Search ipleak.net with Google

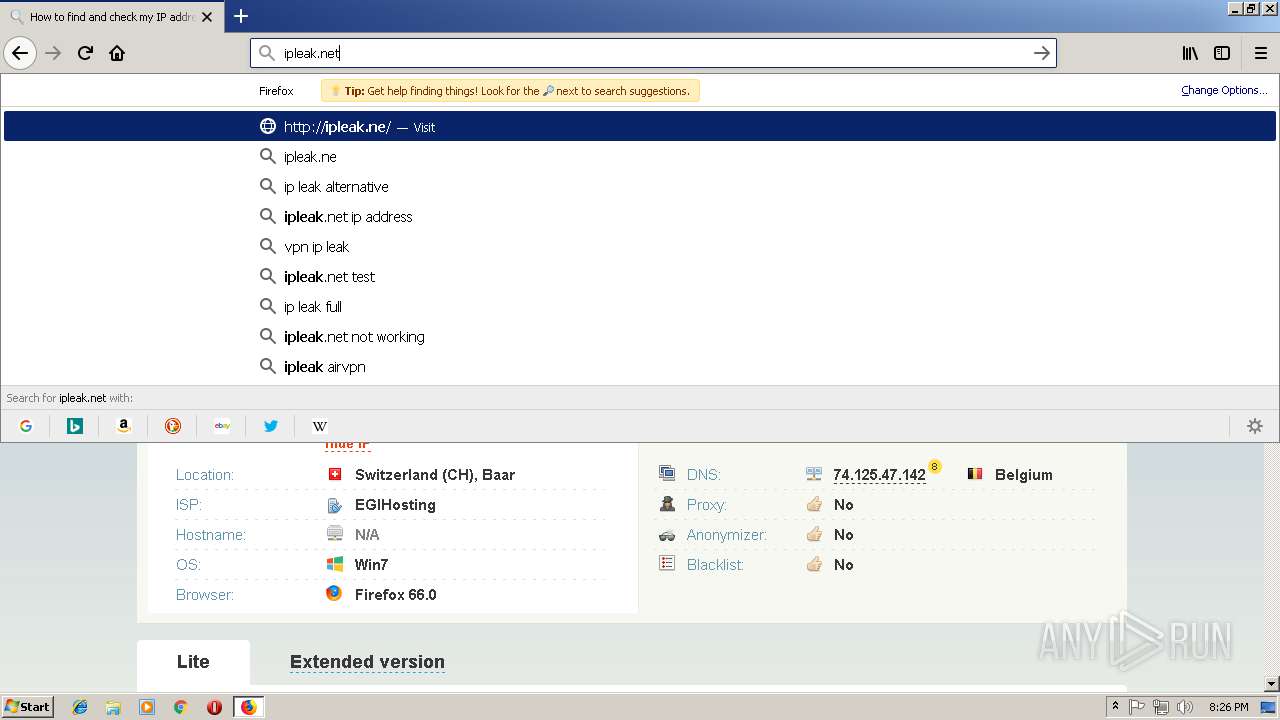pyautogui.click(x=26, y=426)
